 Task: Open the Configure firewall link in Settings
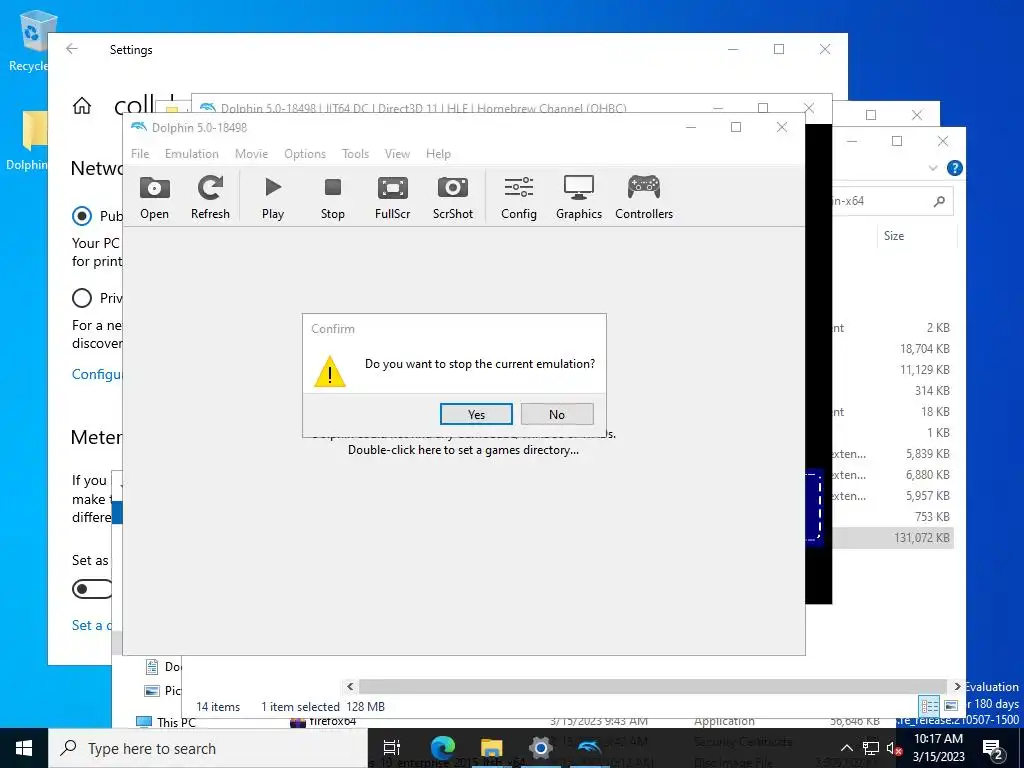pos(97,374)
